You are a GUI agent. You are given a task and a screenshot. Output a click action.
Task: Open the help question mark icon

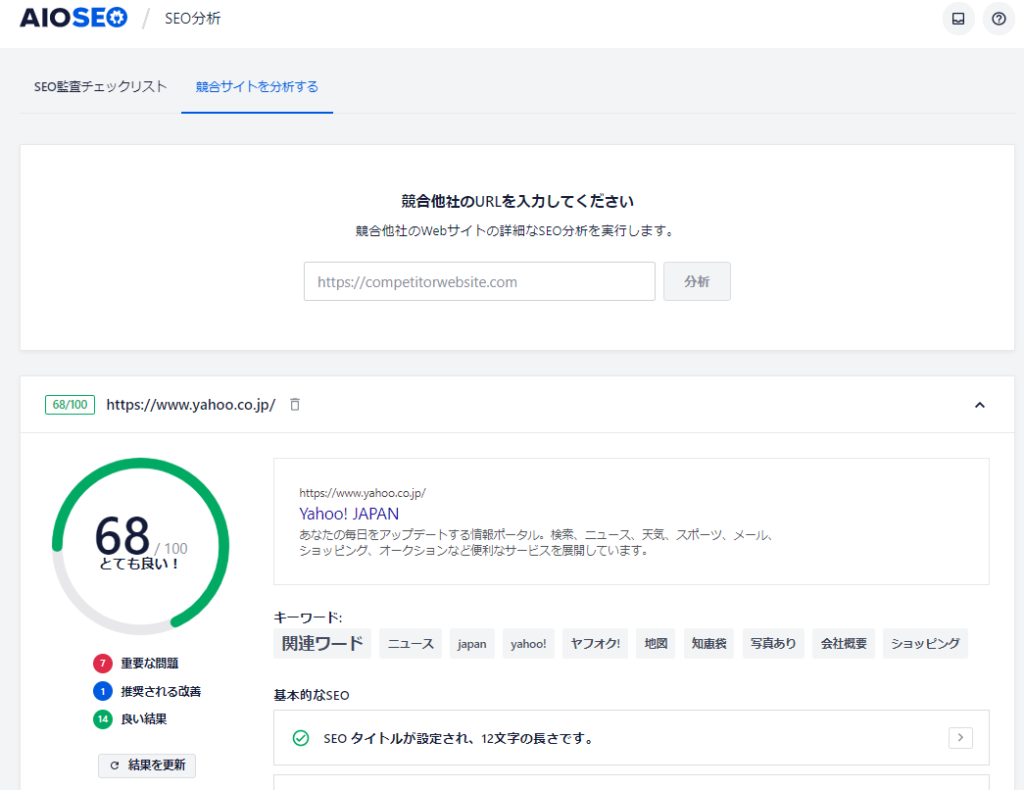[x=998, y=19]
